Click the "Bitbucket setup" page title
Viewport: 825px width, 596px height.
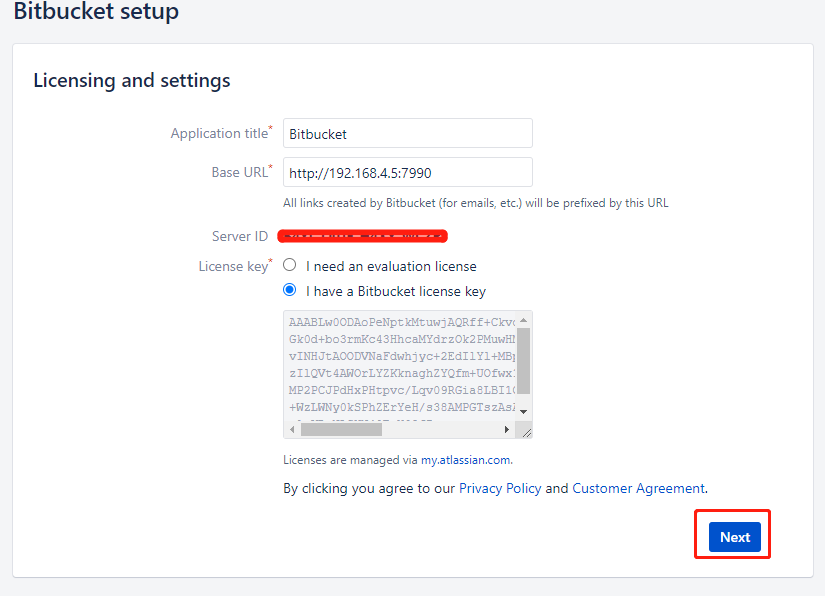tap(96, 11)
